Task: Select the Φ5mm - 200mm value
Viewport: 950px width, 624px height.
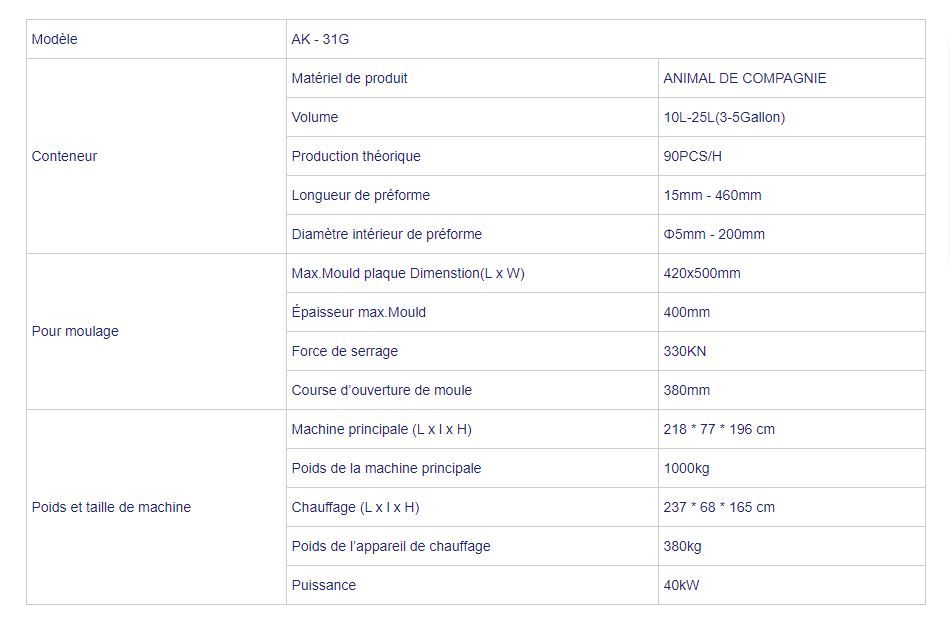Action: click(x=714, y=234)
